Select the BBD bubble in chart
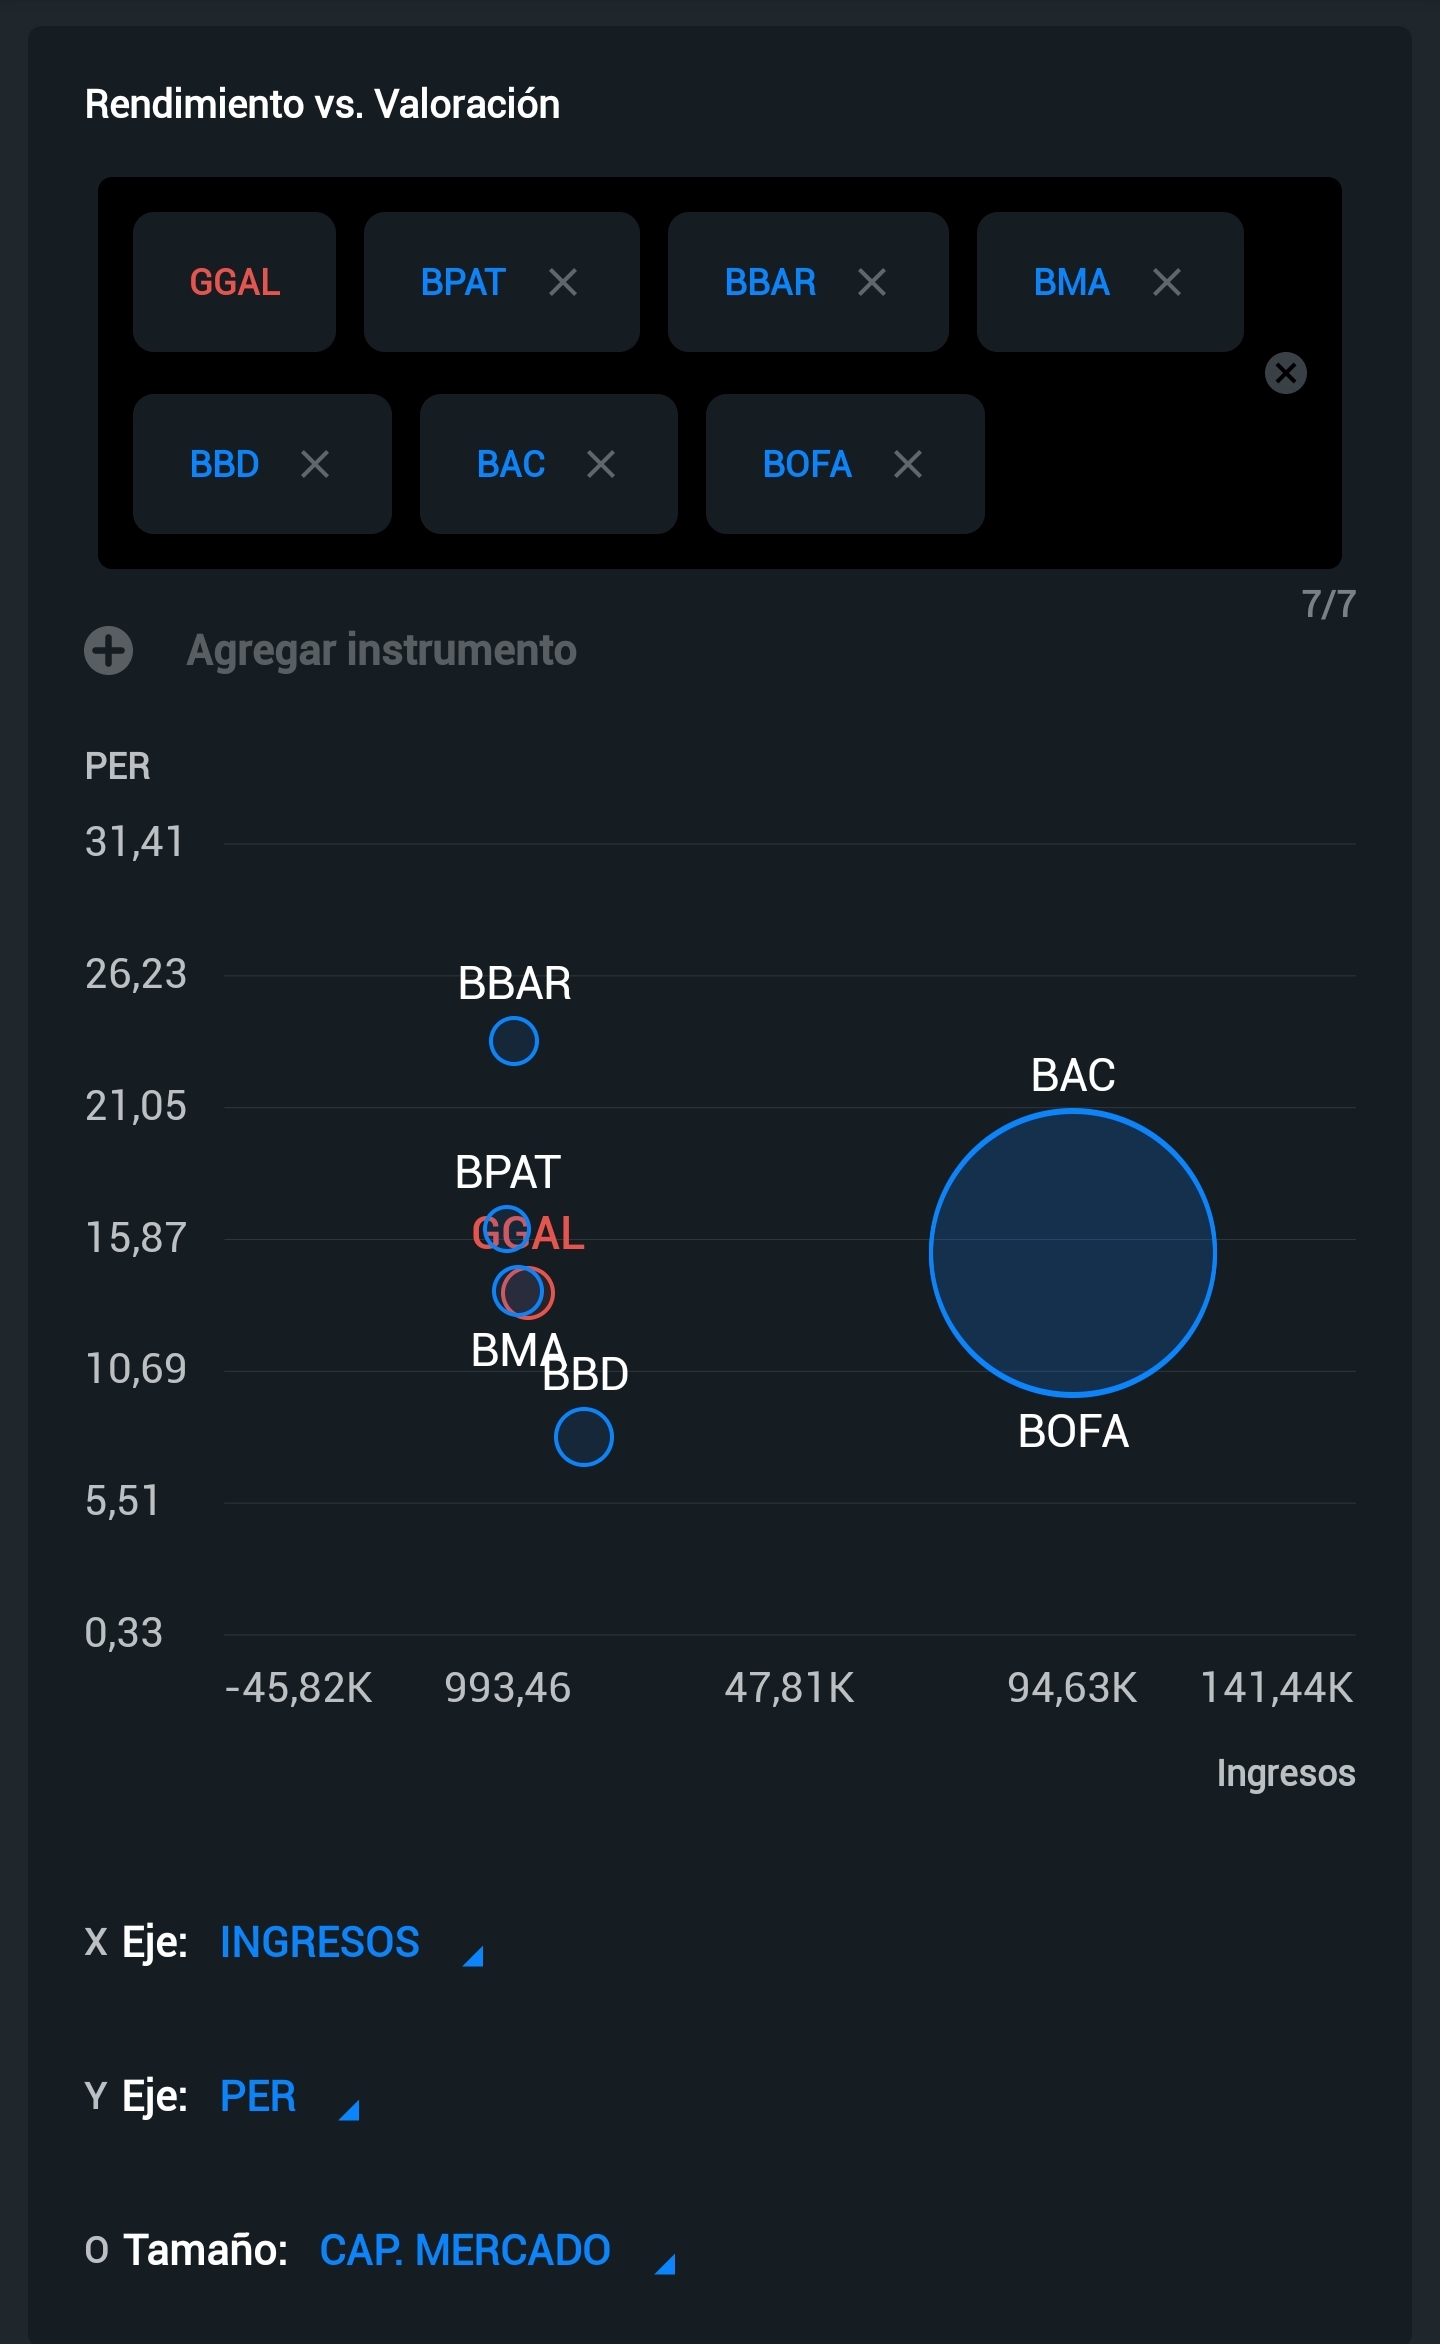Screen dimensions: 1440x2344 coord(584,1437)
